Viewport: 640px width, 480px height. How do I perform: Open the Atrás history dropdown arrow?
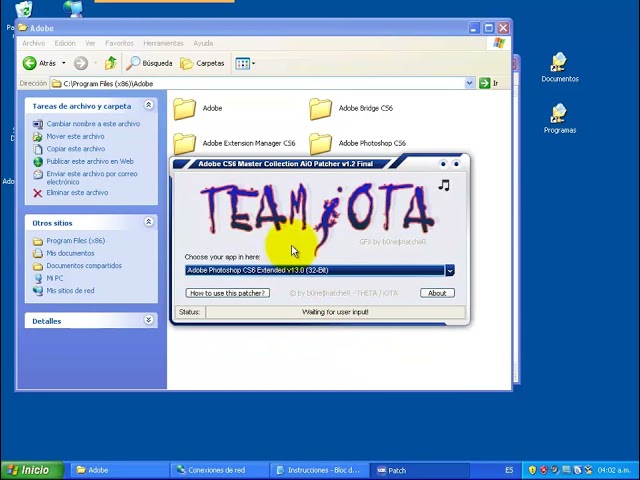[64, 63]
